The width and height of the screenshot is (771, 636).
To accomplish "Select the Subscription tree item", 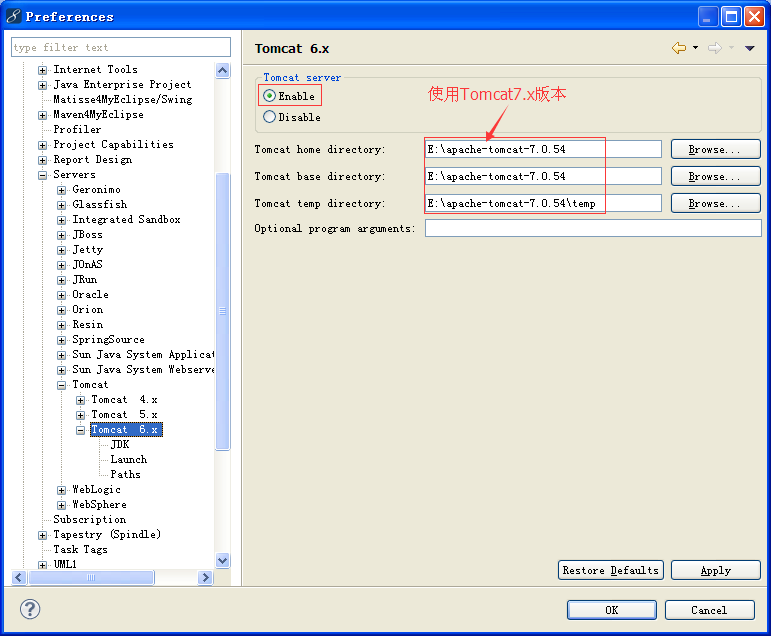I will click(x=89, y=519).
